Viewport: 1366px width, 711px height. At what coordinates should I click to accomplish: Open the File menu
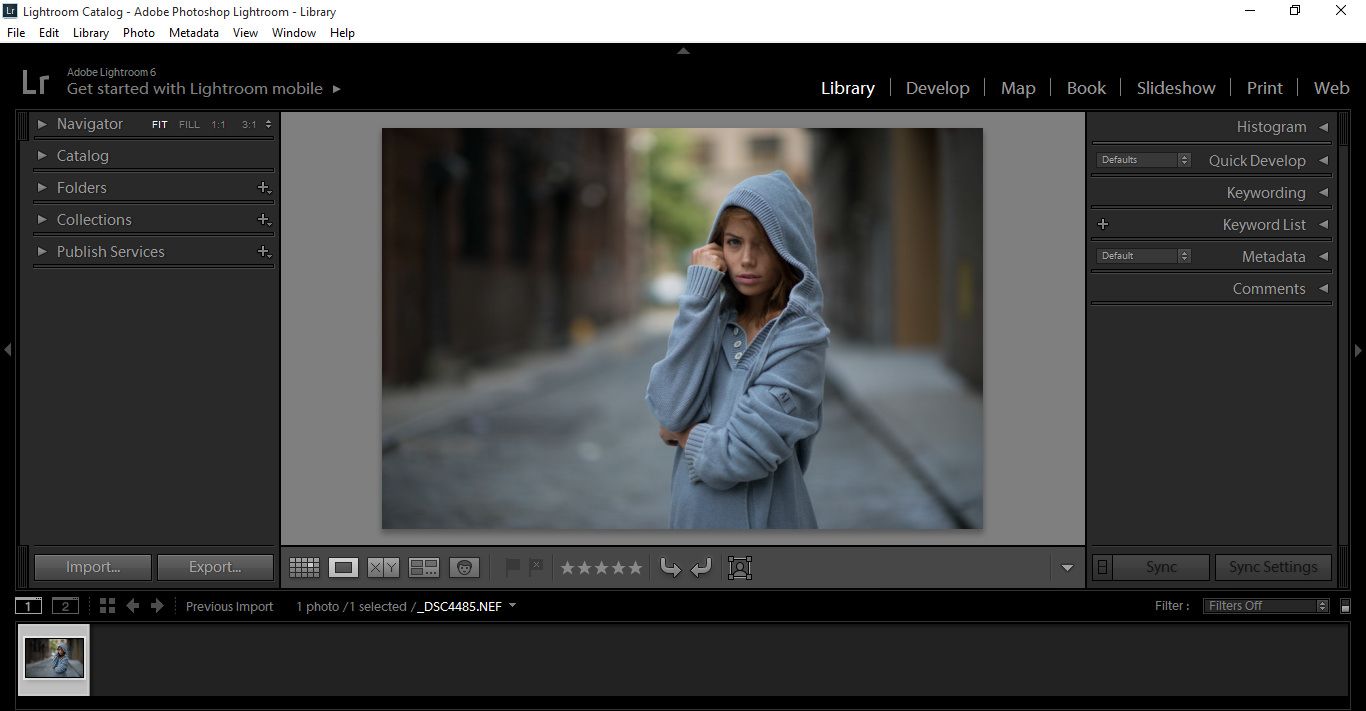16,33
